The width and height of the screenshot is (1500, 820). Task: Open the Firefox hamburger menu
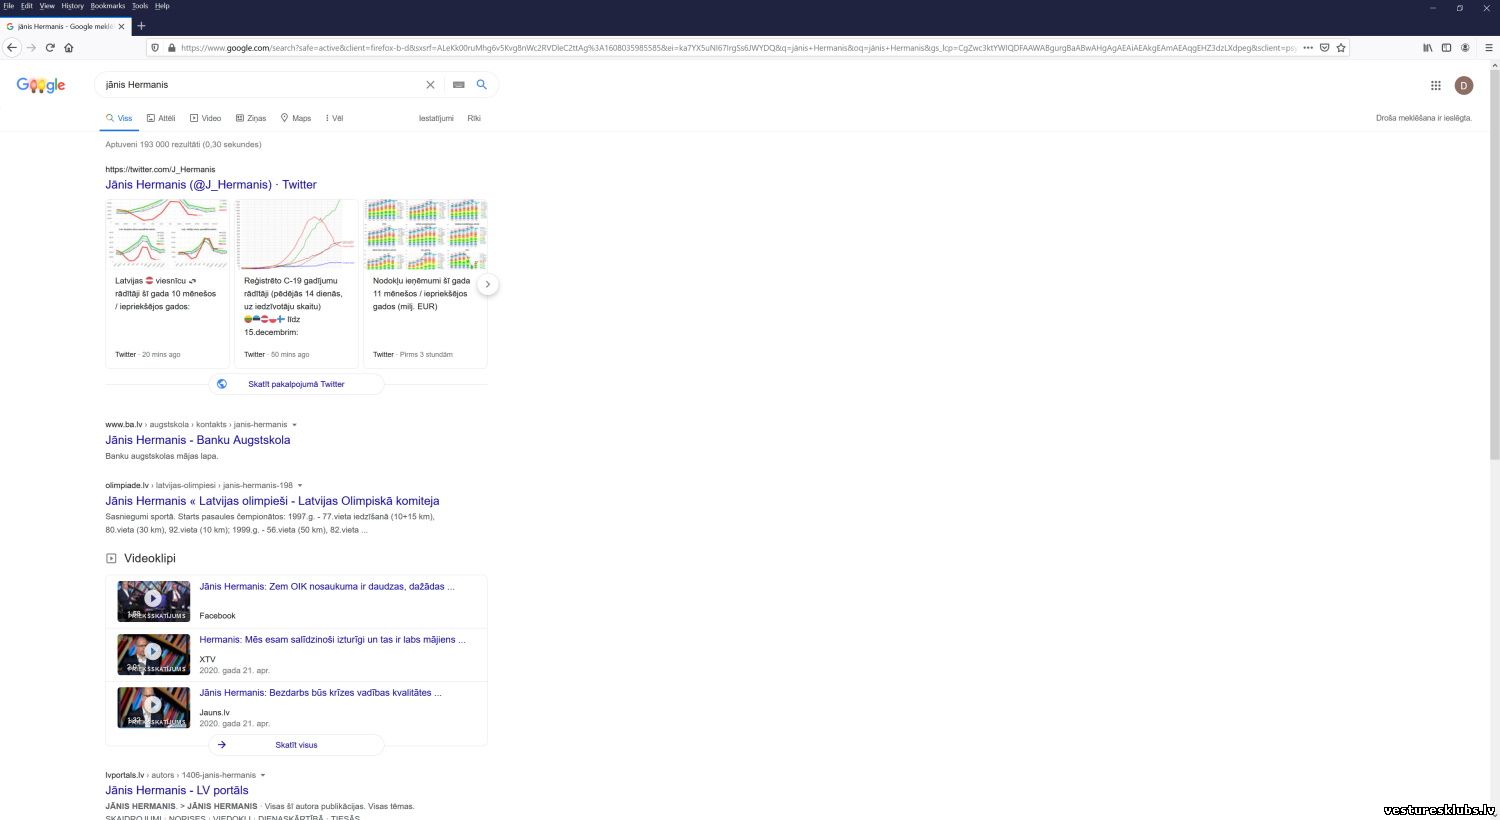click(1489, 47)
